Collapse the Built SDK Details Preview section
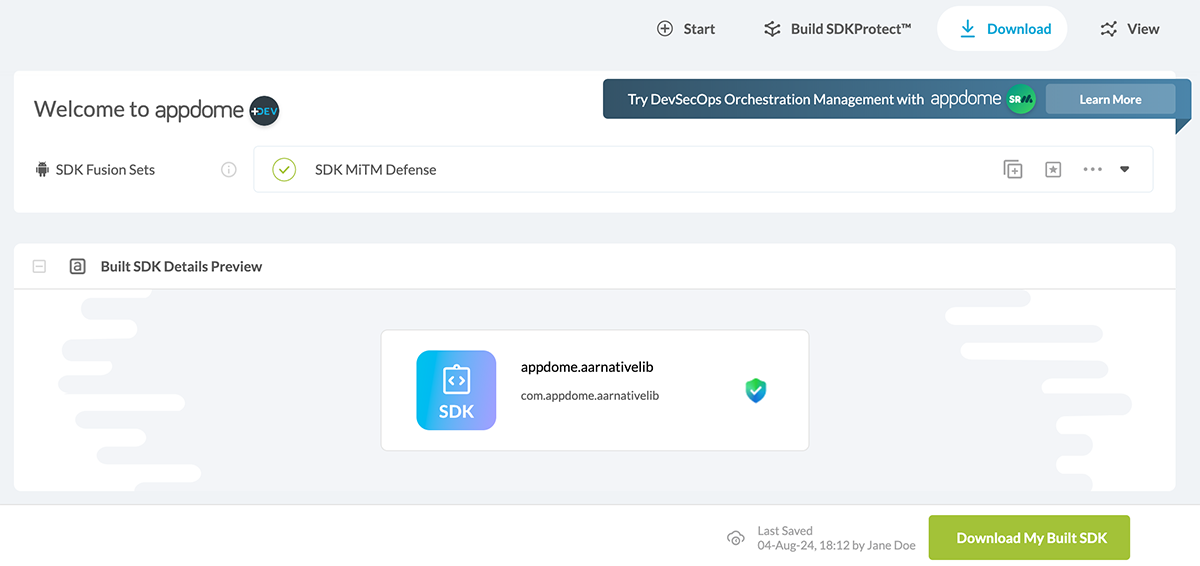The width and height of the screenshot is (1200, 566). point(40,267)
